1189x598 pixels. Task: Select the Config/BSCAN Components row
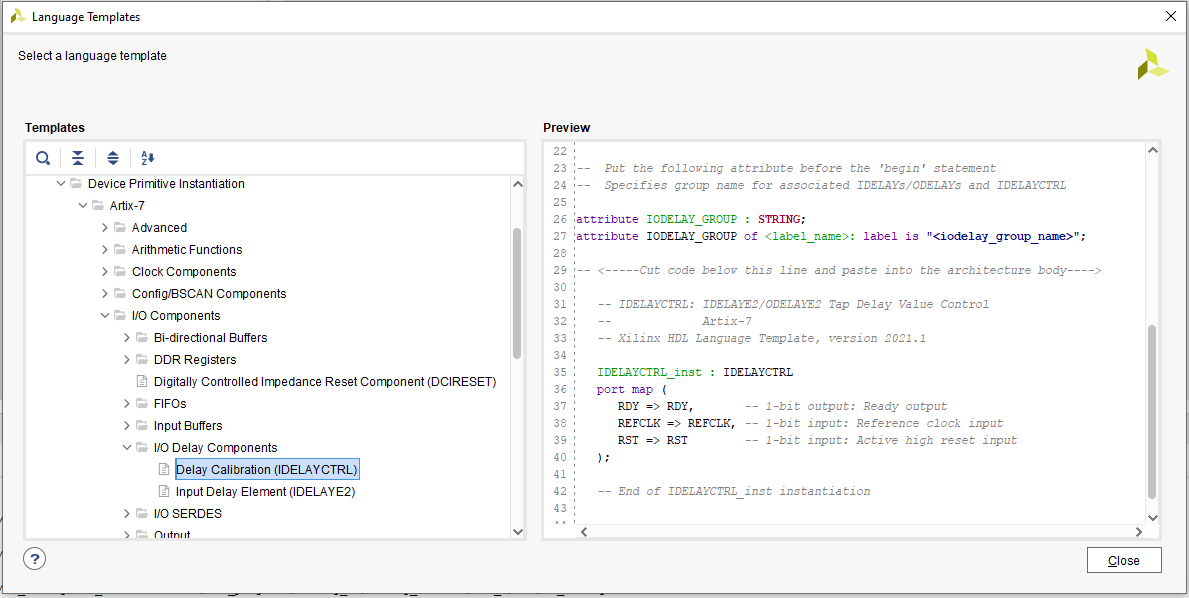pyautogui.click(x=209, y=293)
